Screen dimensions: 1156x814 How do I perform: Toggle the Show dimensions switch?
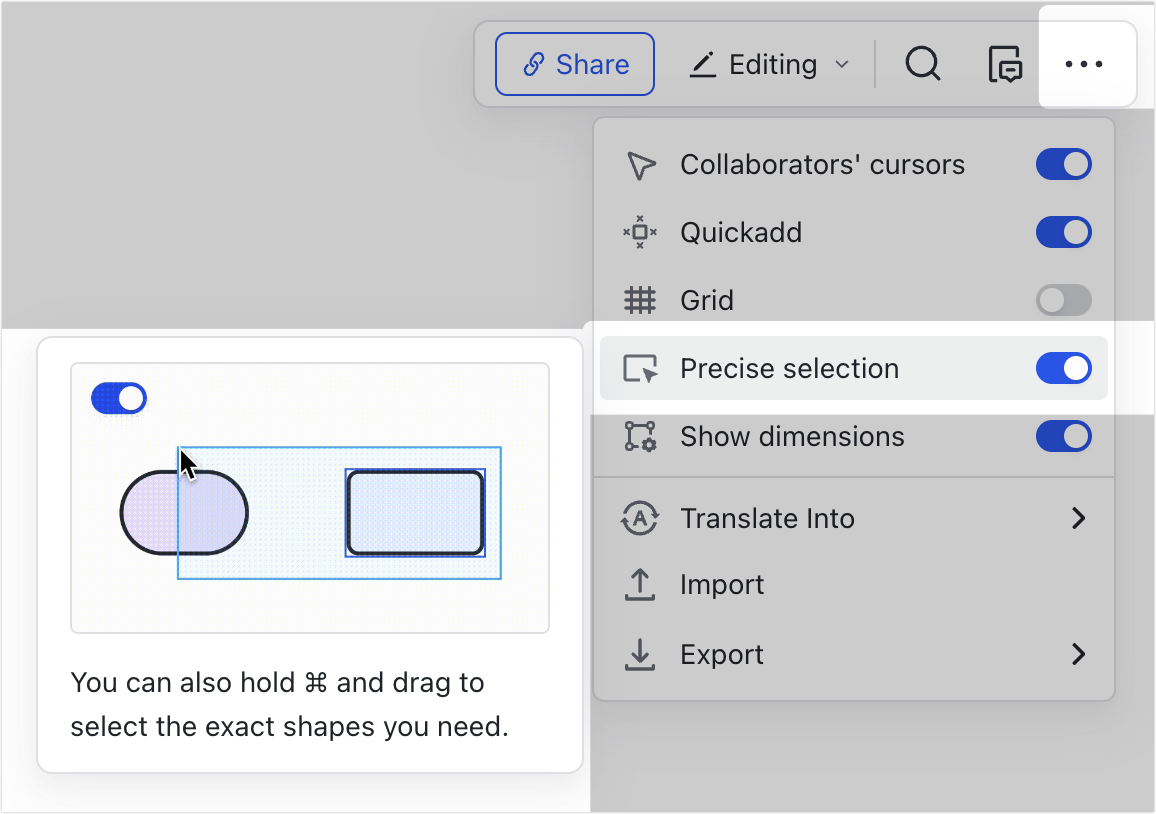coord(1063,437)
